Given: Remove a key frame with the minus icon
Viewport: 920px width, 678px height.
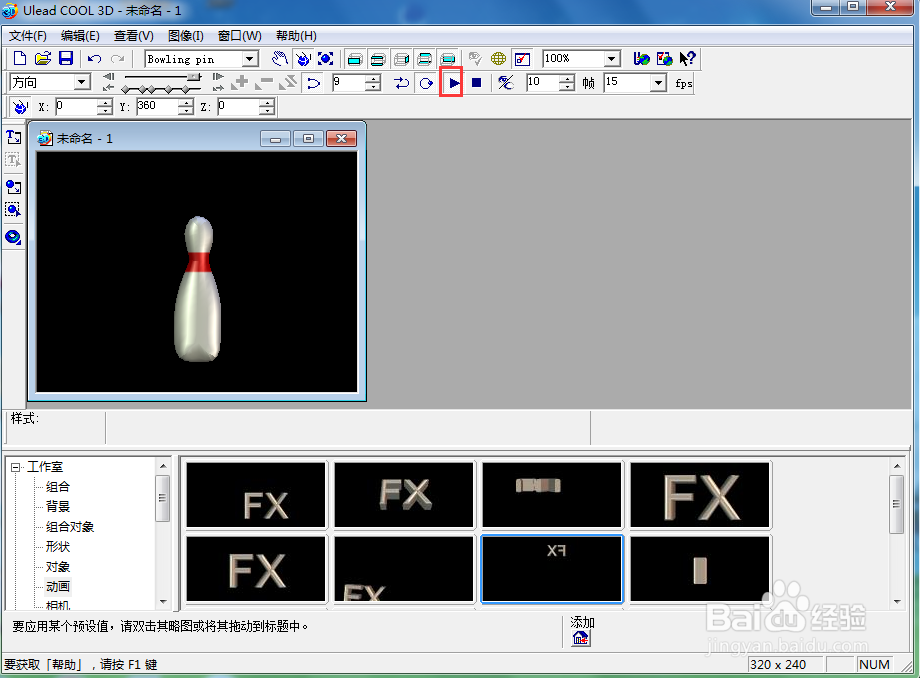Looking at the screenshot, I should pos(264,83).
